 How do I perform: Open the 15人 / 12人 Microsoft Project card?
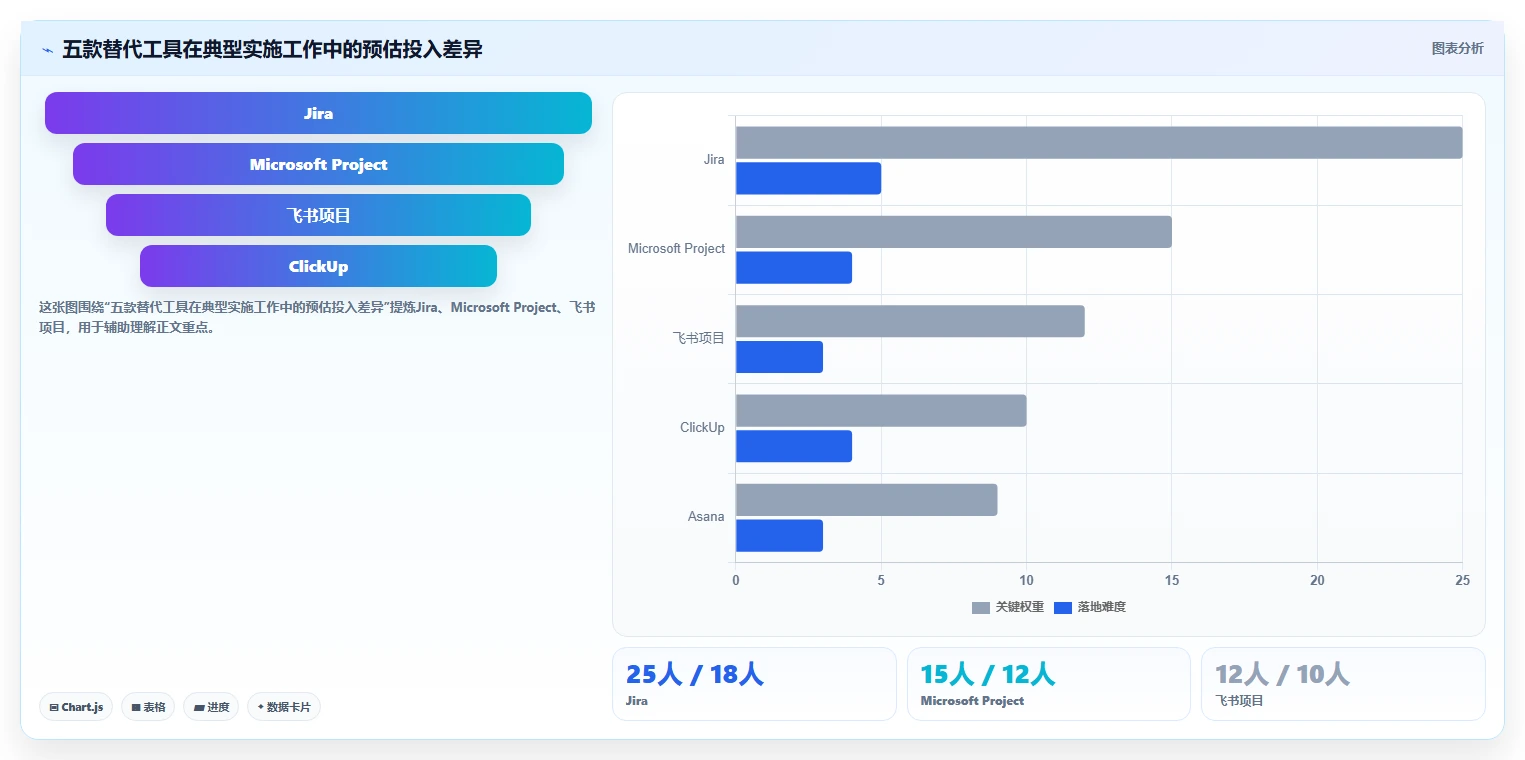[x=1049, y=684]
